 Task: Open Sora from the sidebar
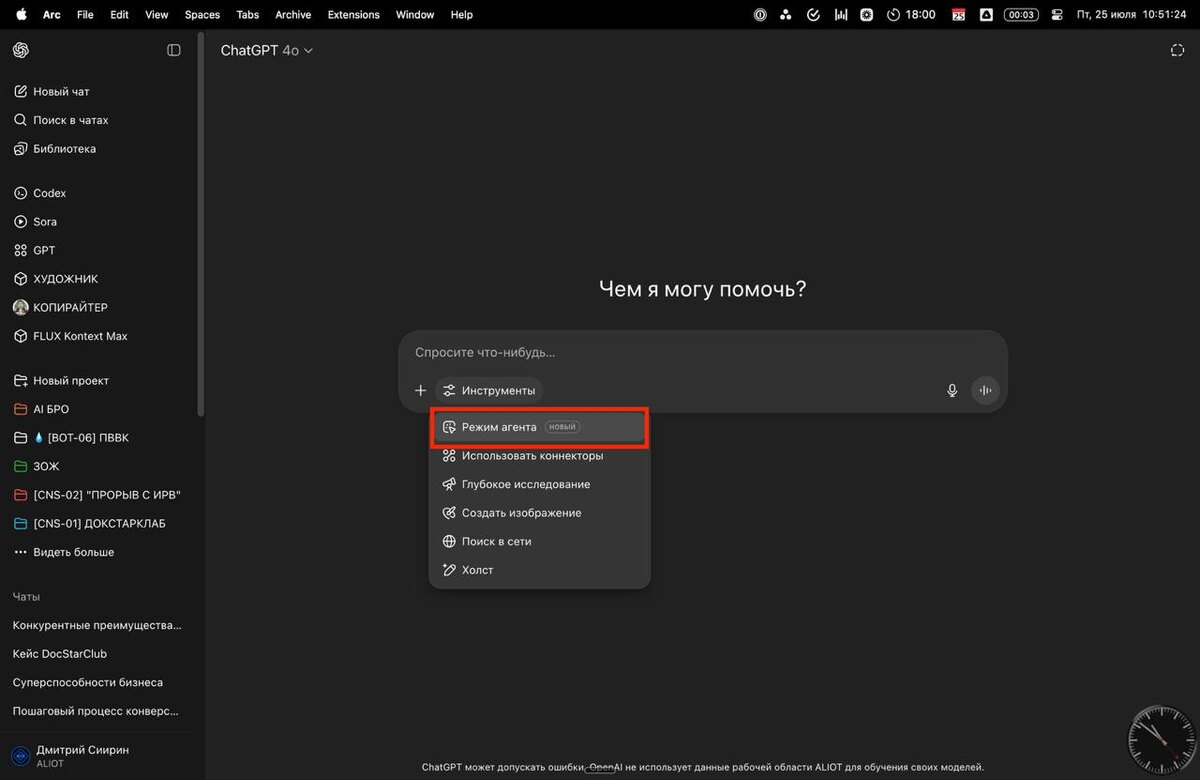pyautogui.click(x=100, y=222)
